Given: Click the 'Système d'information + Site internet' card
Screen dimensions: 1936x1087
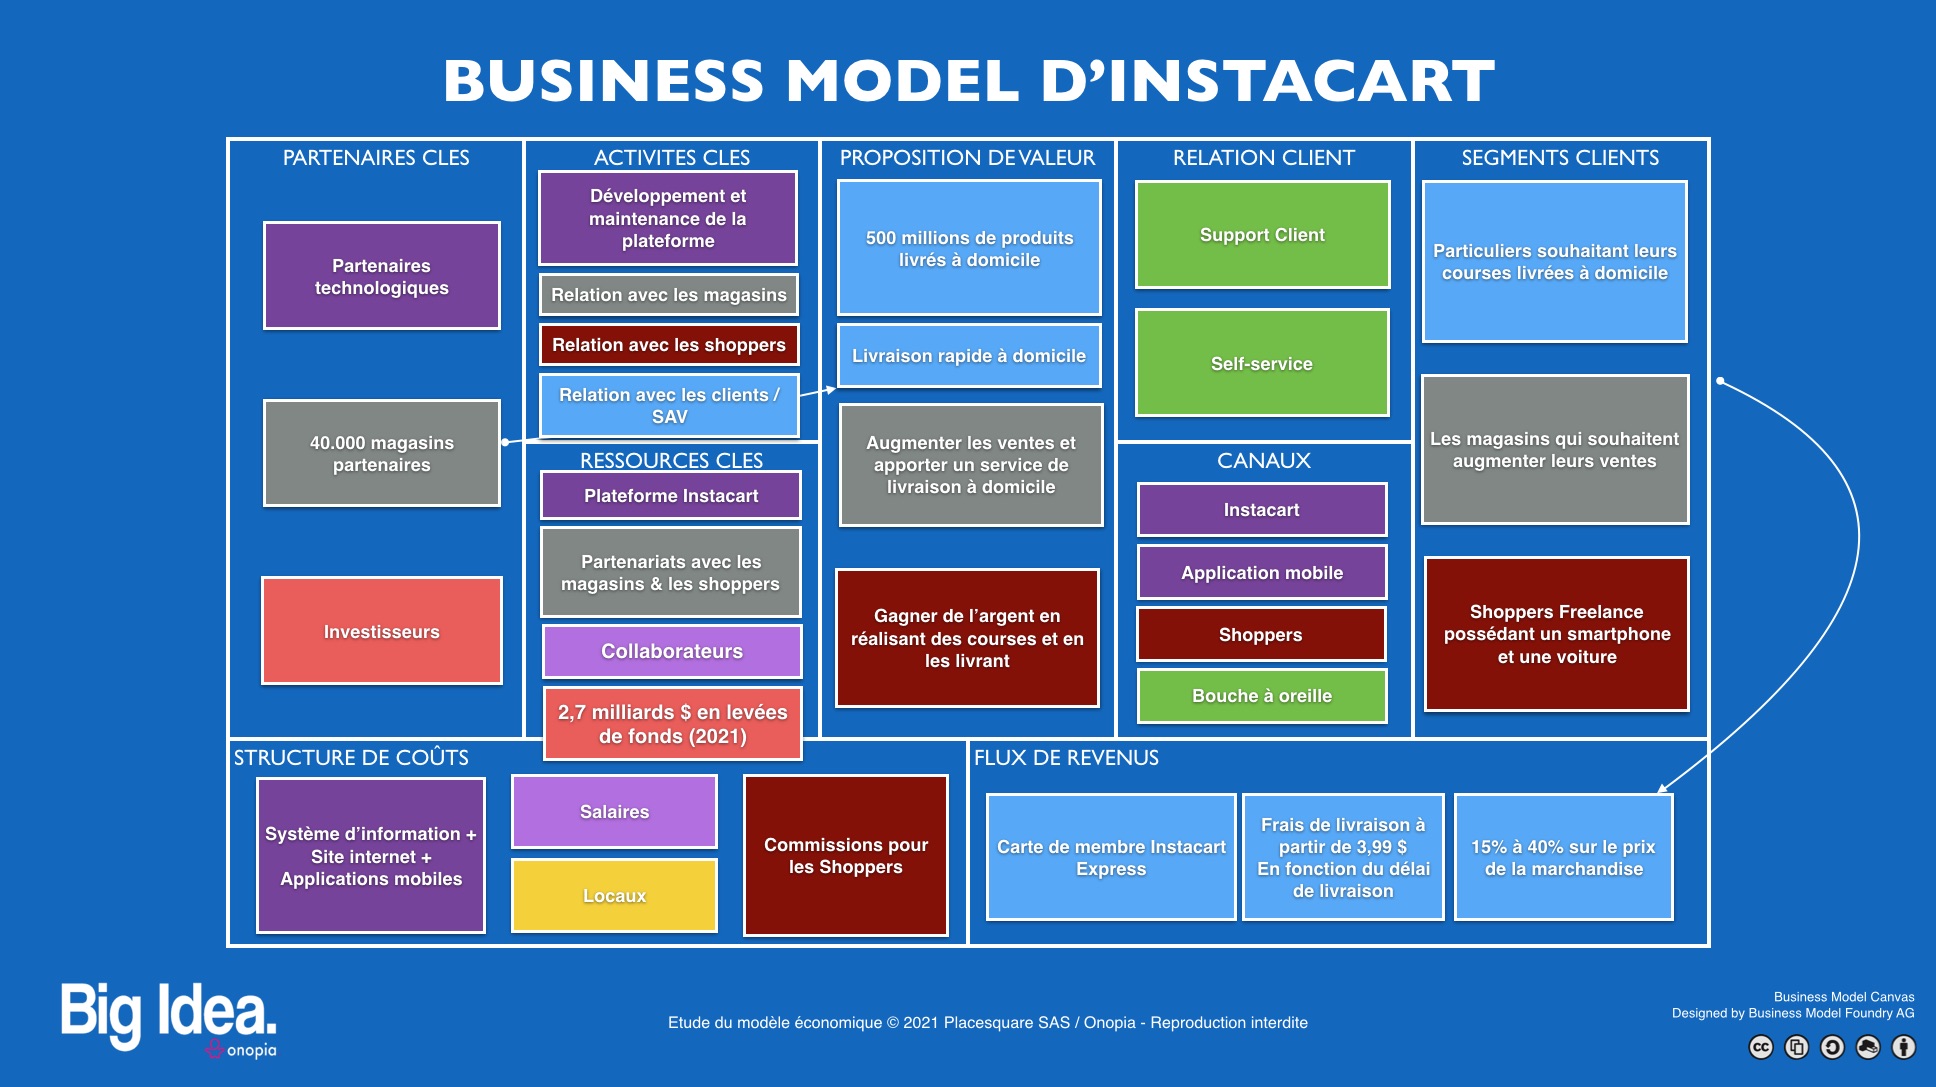Looking at the screenshot, I should click(x=371, y=856).
